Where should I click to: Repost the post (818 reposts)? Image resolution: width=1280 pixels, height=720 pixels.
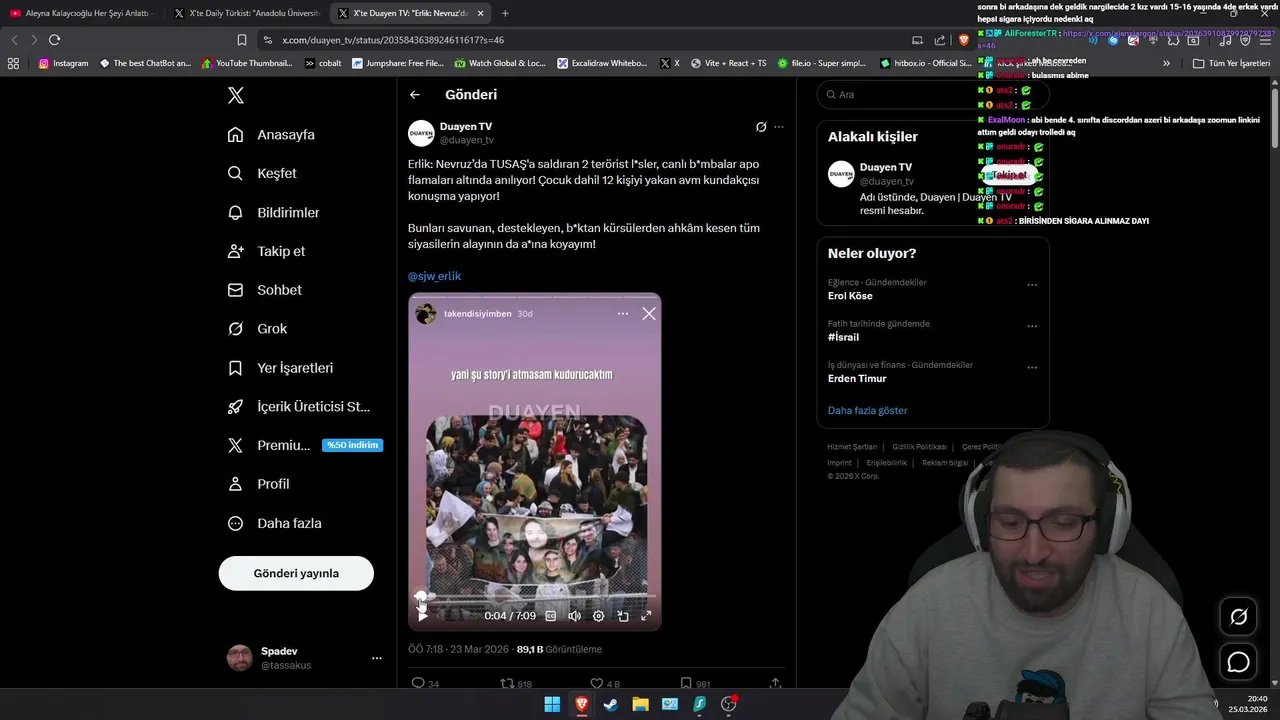pyautogui.click(x=516, y=684)
